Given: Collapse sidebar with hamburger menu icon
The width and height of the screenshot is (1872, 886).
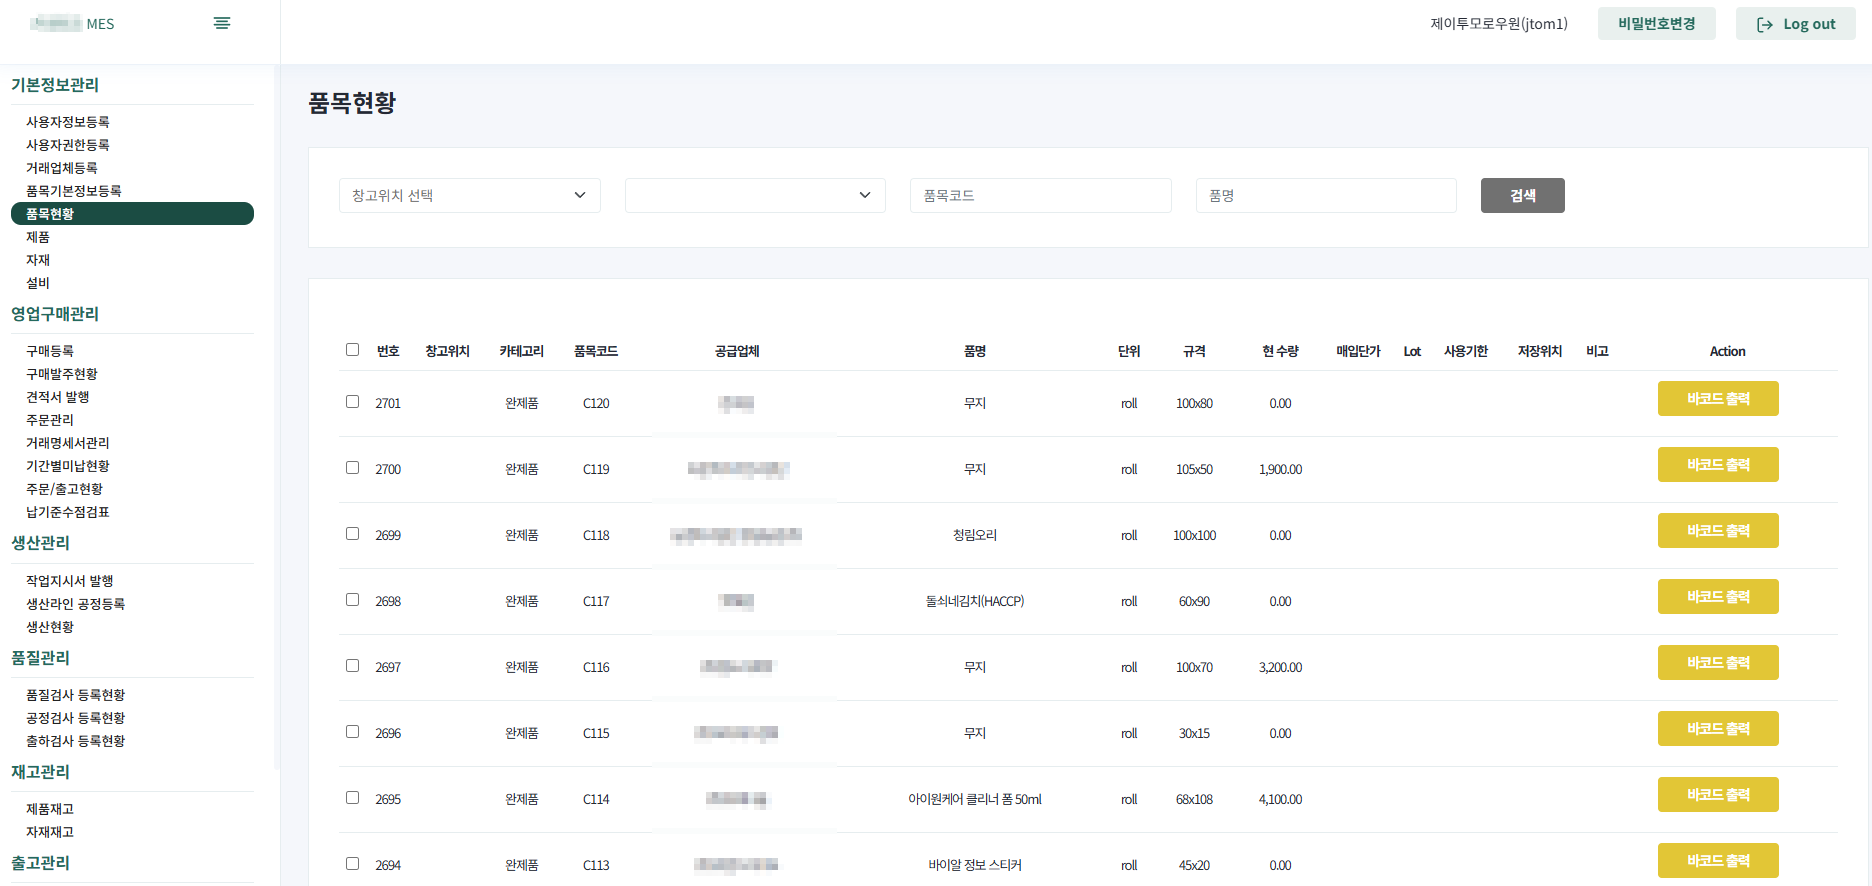Looking at the screenshot, I should (222, 23).
